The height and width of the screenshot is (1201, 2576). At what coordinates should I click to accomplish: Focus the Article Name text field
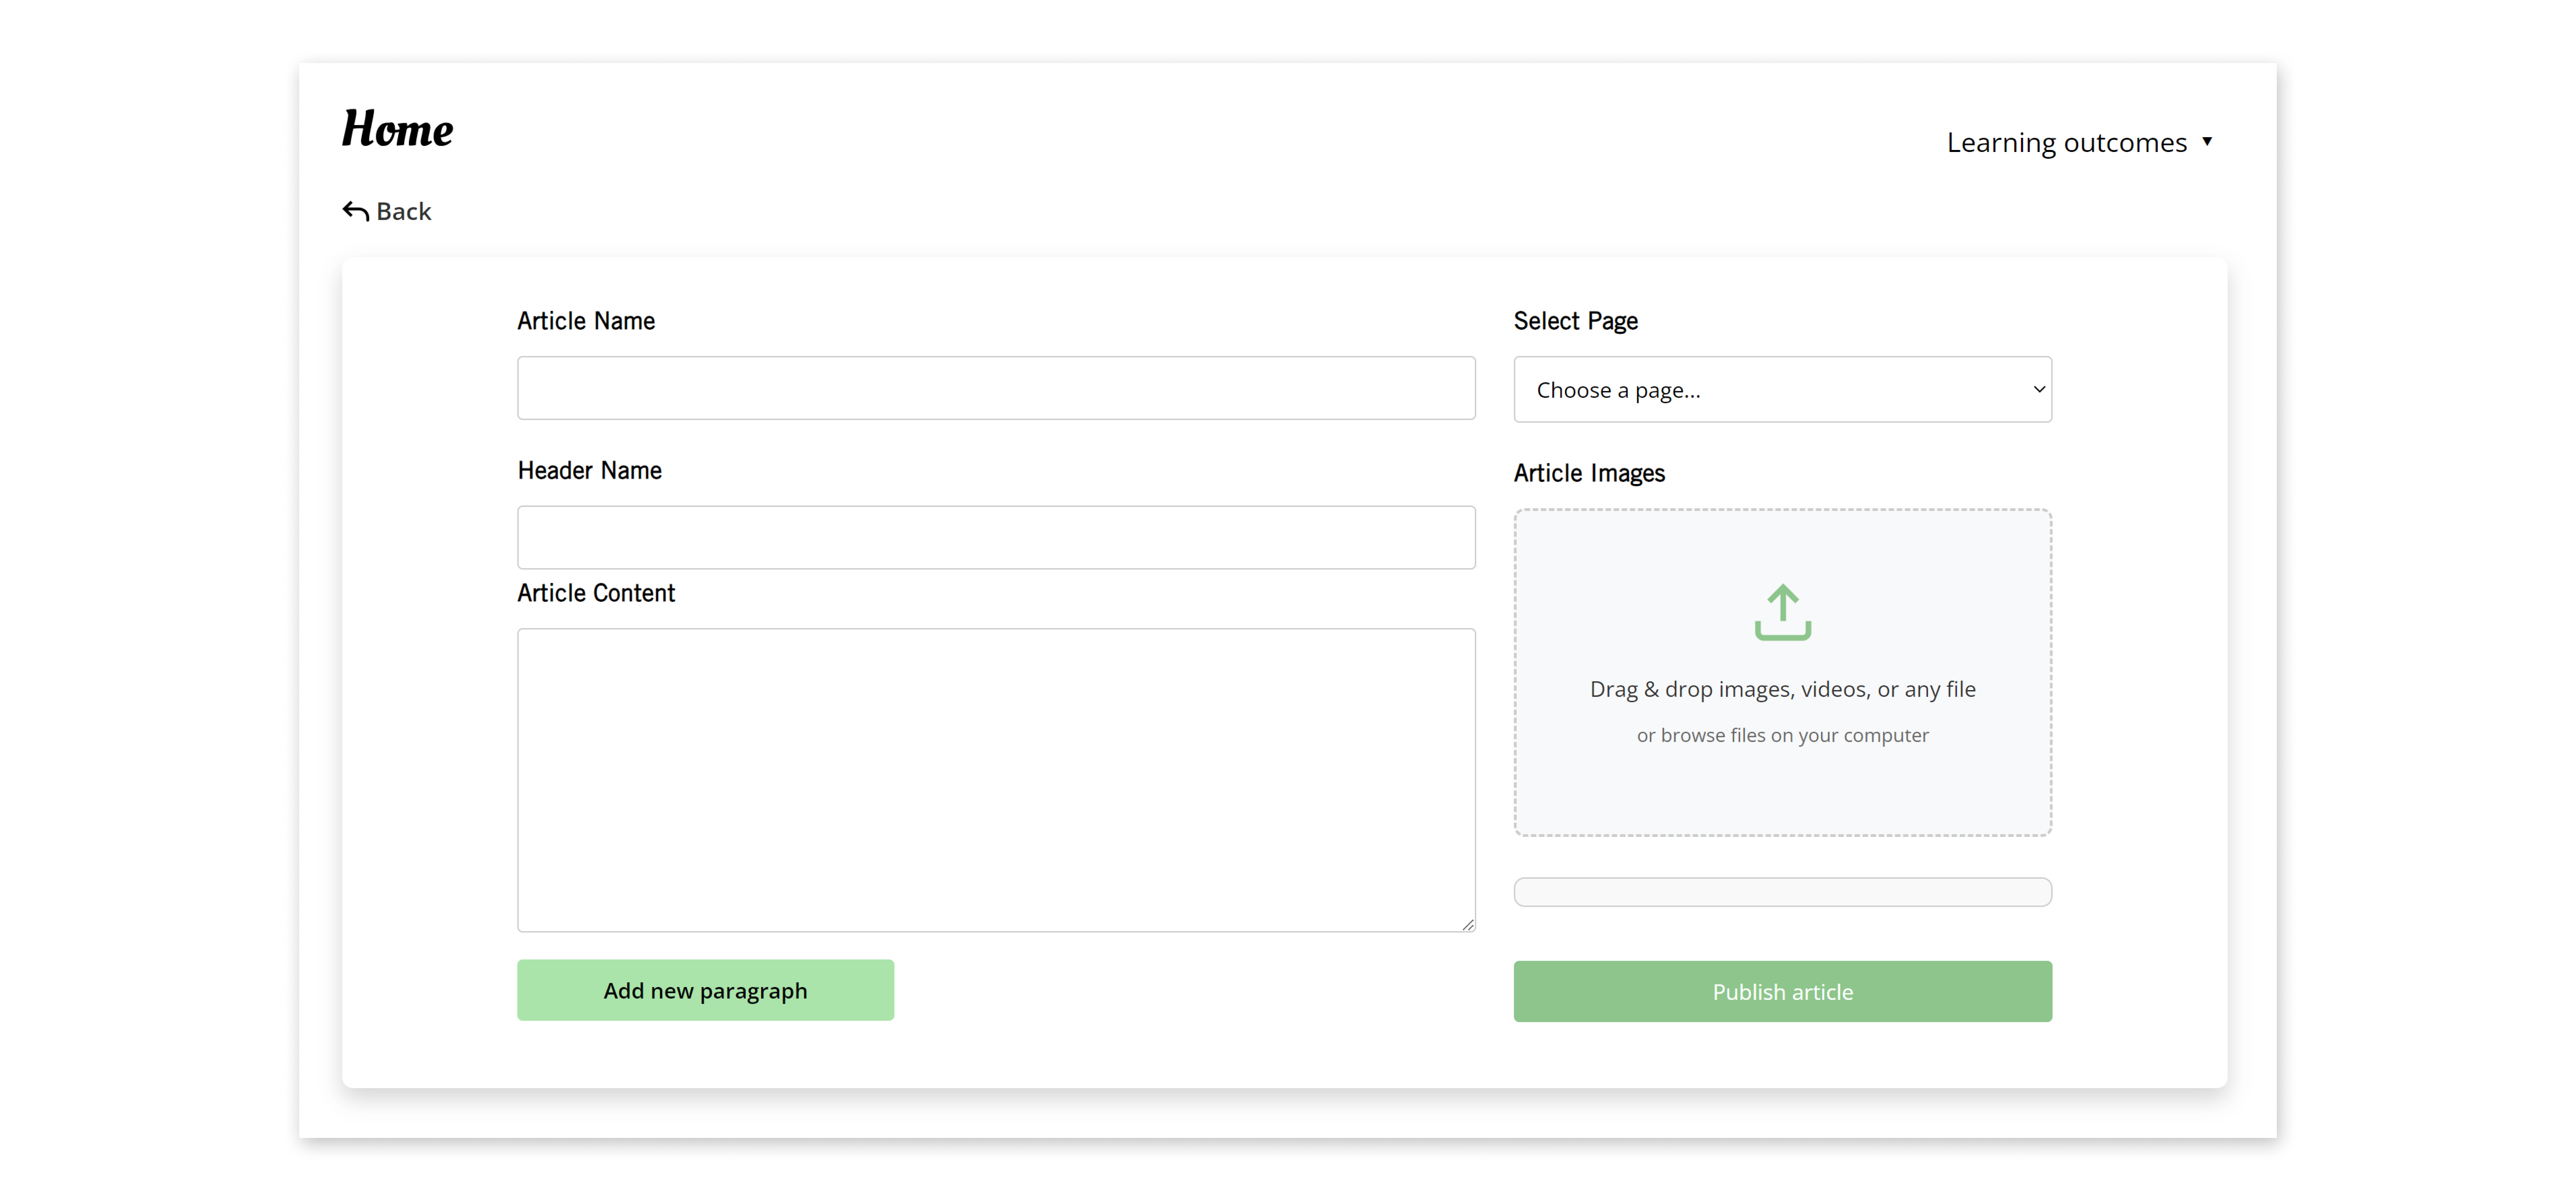click(996, 388)
